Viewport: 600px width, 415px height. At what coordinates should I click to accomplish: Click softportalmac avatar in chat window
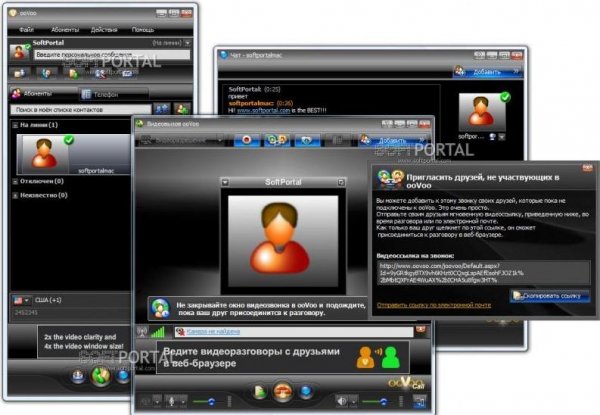click(x=482, y=112)
